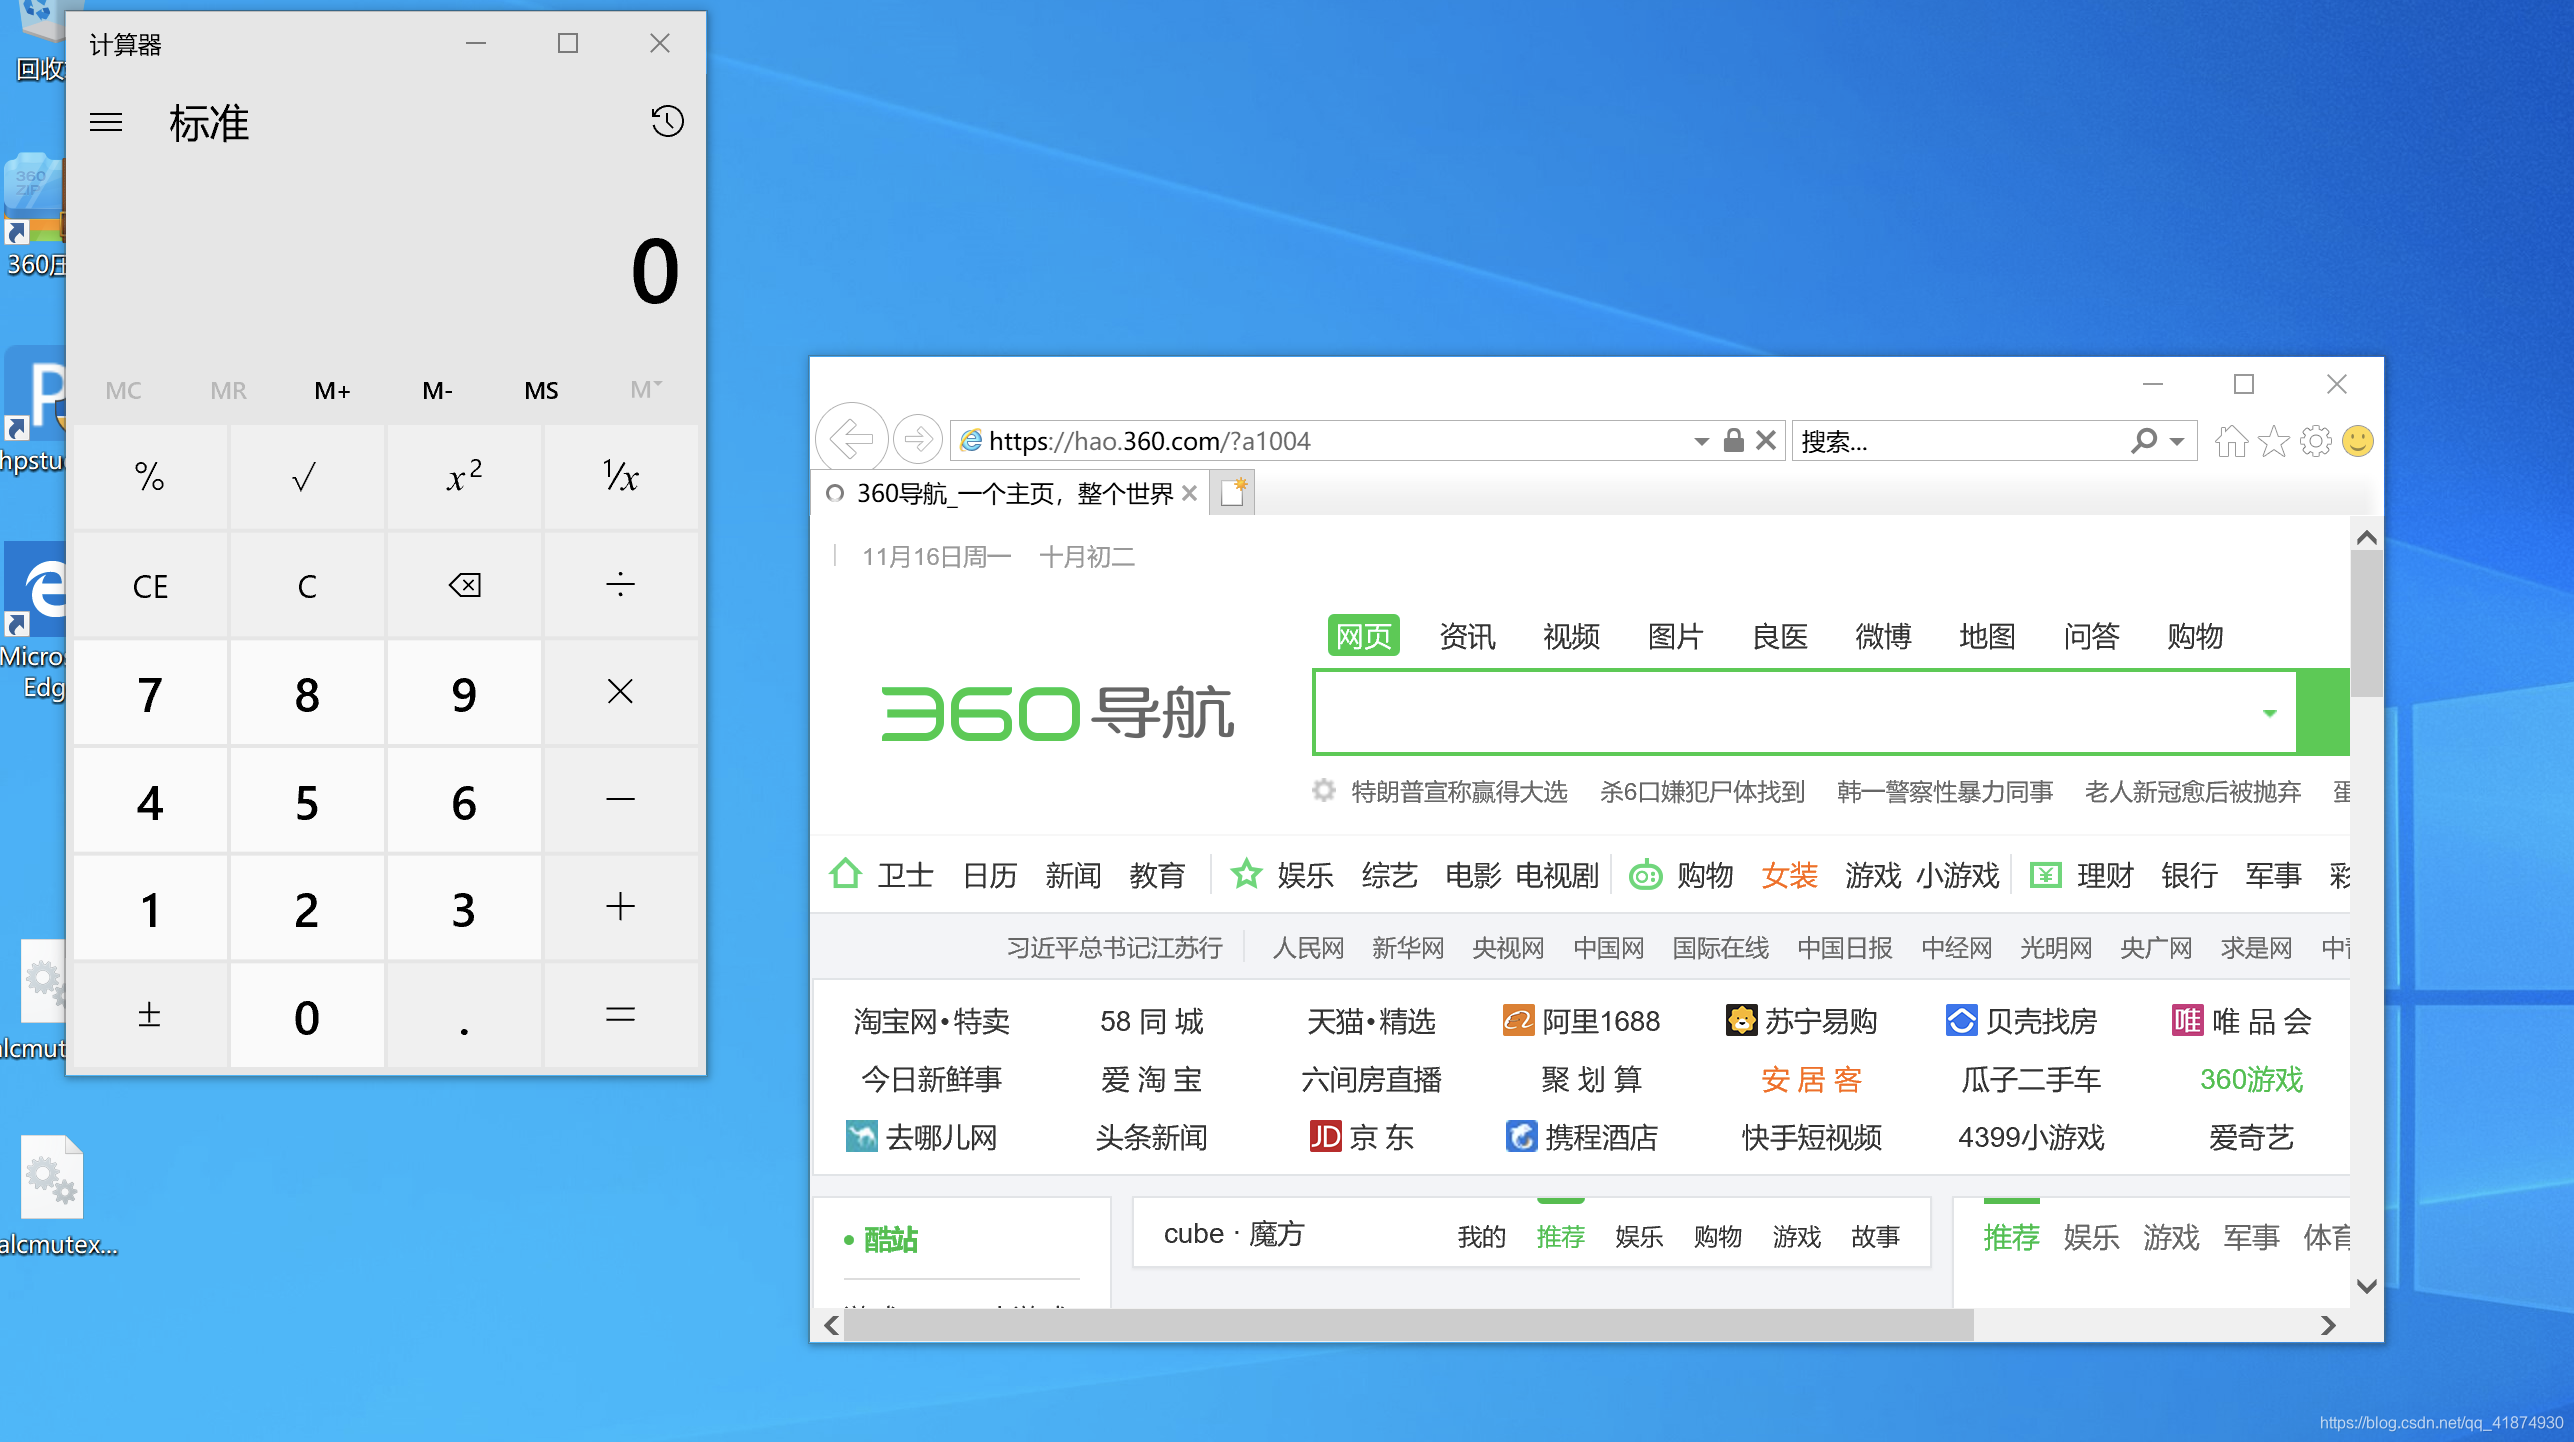
Task: Select the 图片 search category
Action: (x=1675, y=636)
